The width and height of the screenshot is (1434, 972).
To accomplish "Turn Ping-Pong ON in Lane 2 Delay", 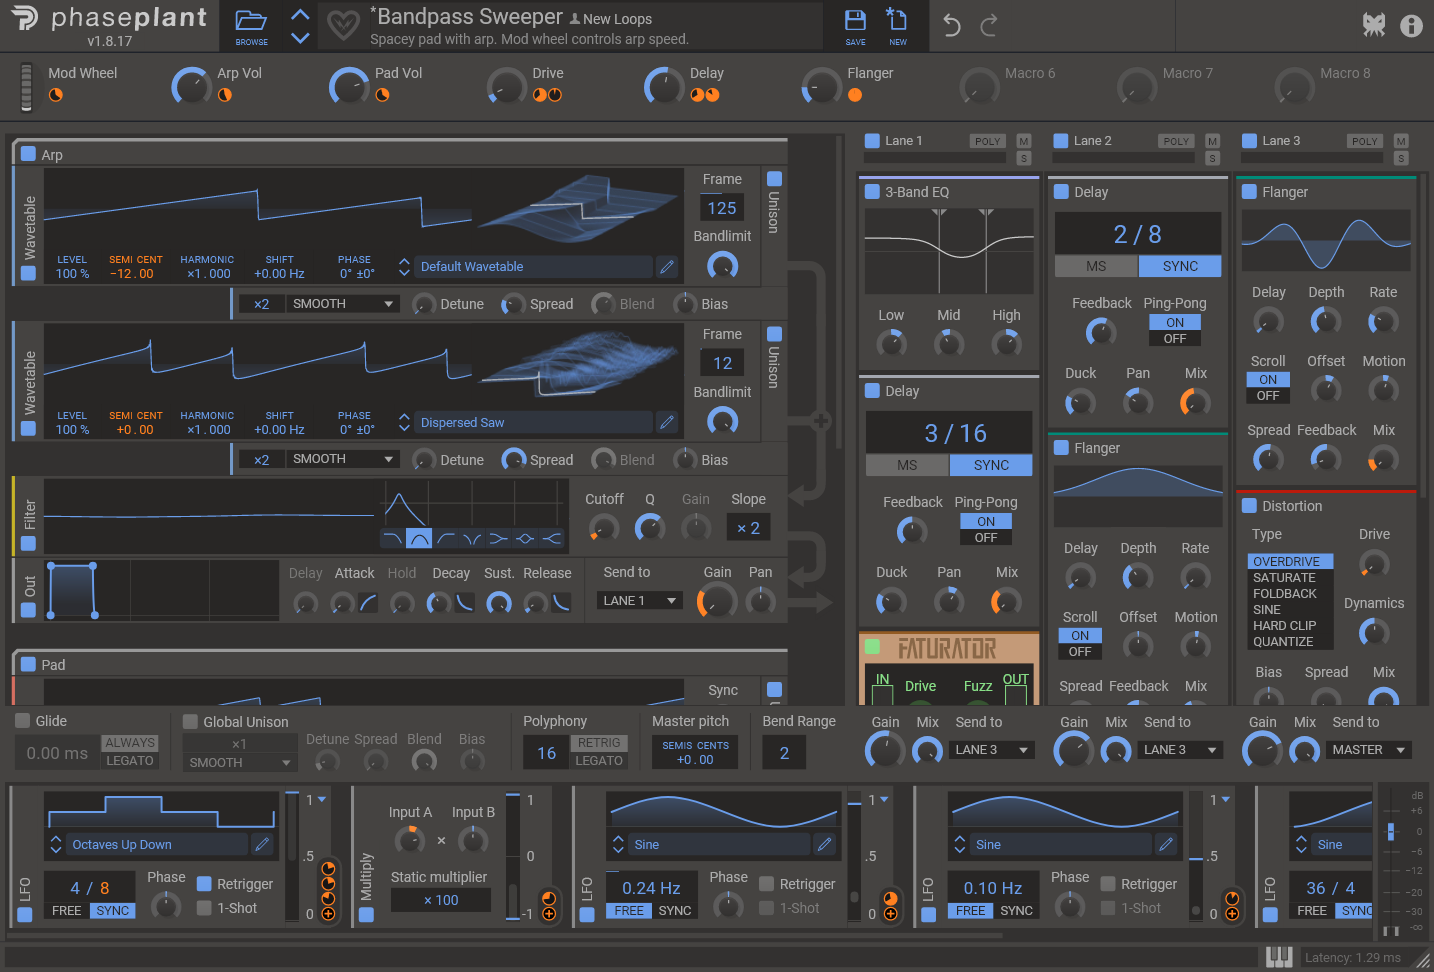I will [x=1175, y=322].
